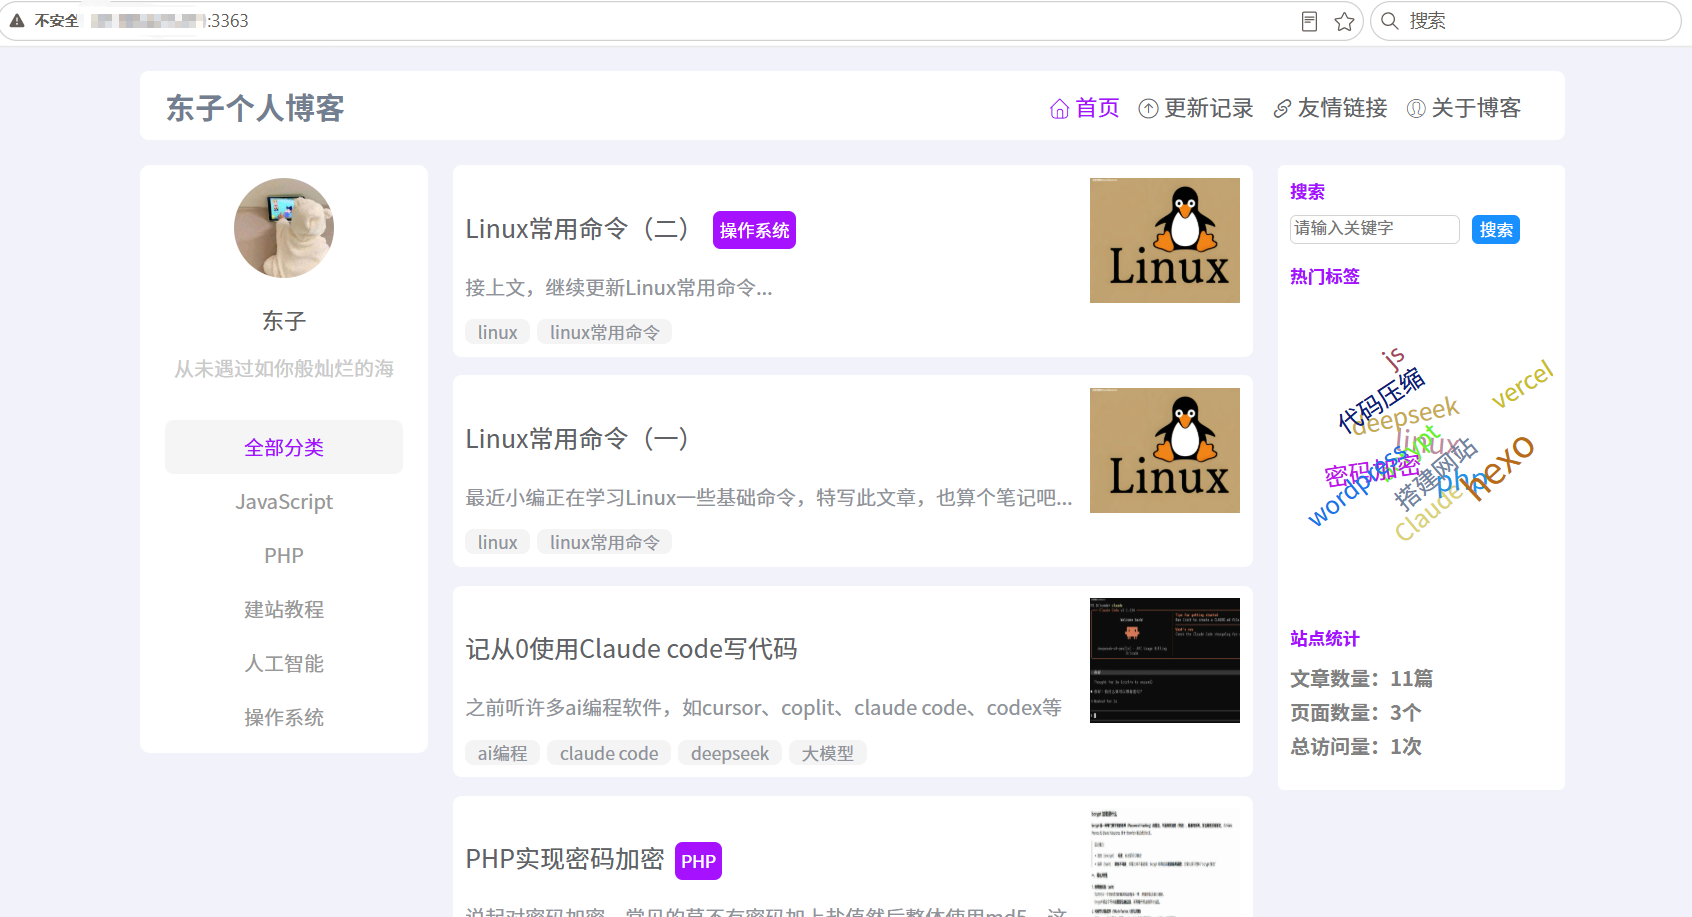
Task: Click the blue 搜索 button
Action: (x=1496, y=229)
